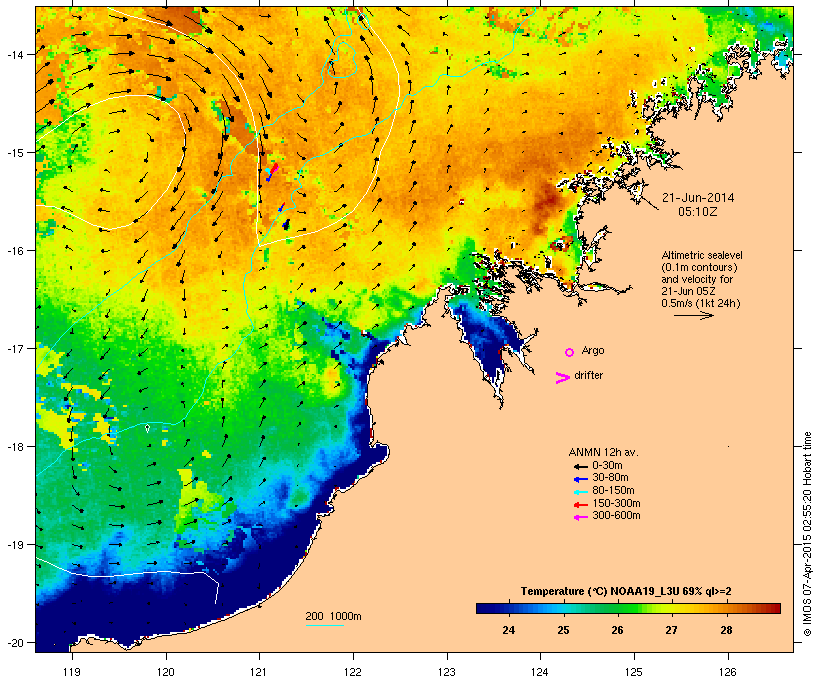This screenshot has width=820, height=680.
Task: Click the 'Argo' legend label
Action: click(593, 351)
